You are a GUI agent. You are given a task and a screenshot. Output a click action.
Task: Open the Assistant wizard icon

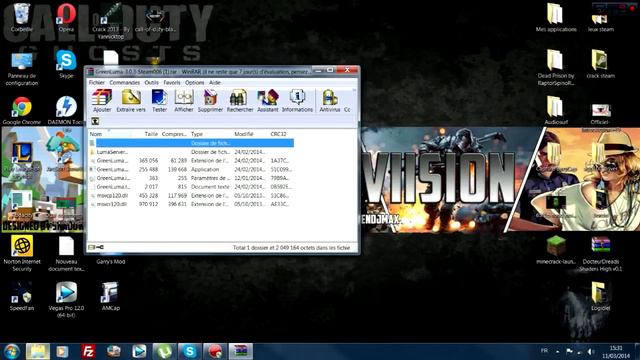coord(267,101)
